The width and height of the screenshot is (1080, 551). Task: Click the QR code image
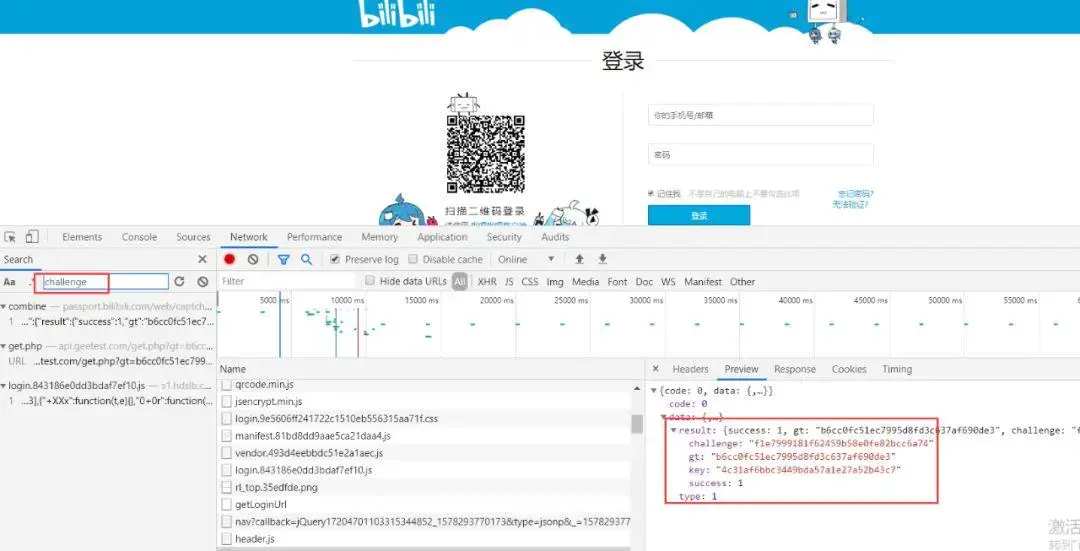pos(486,154)
